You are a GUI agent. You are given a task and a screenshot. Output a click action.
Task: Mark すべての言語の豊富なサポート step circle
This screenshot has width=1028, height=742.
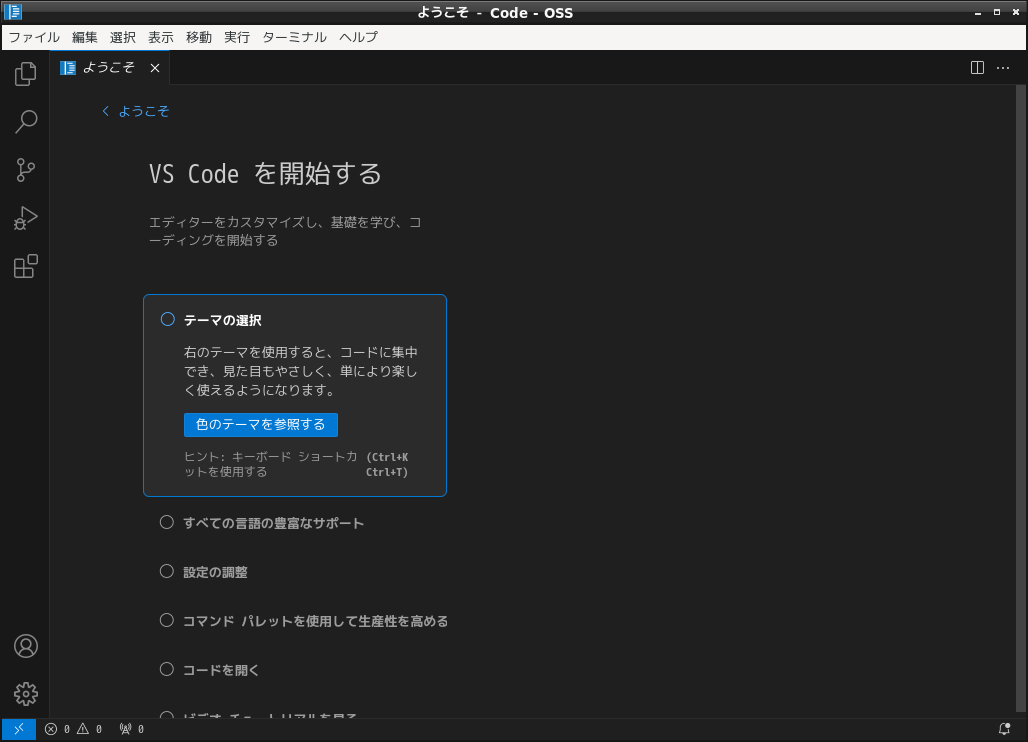click(167, 522)
